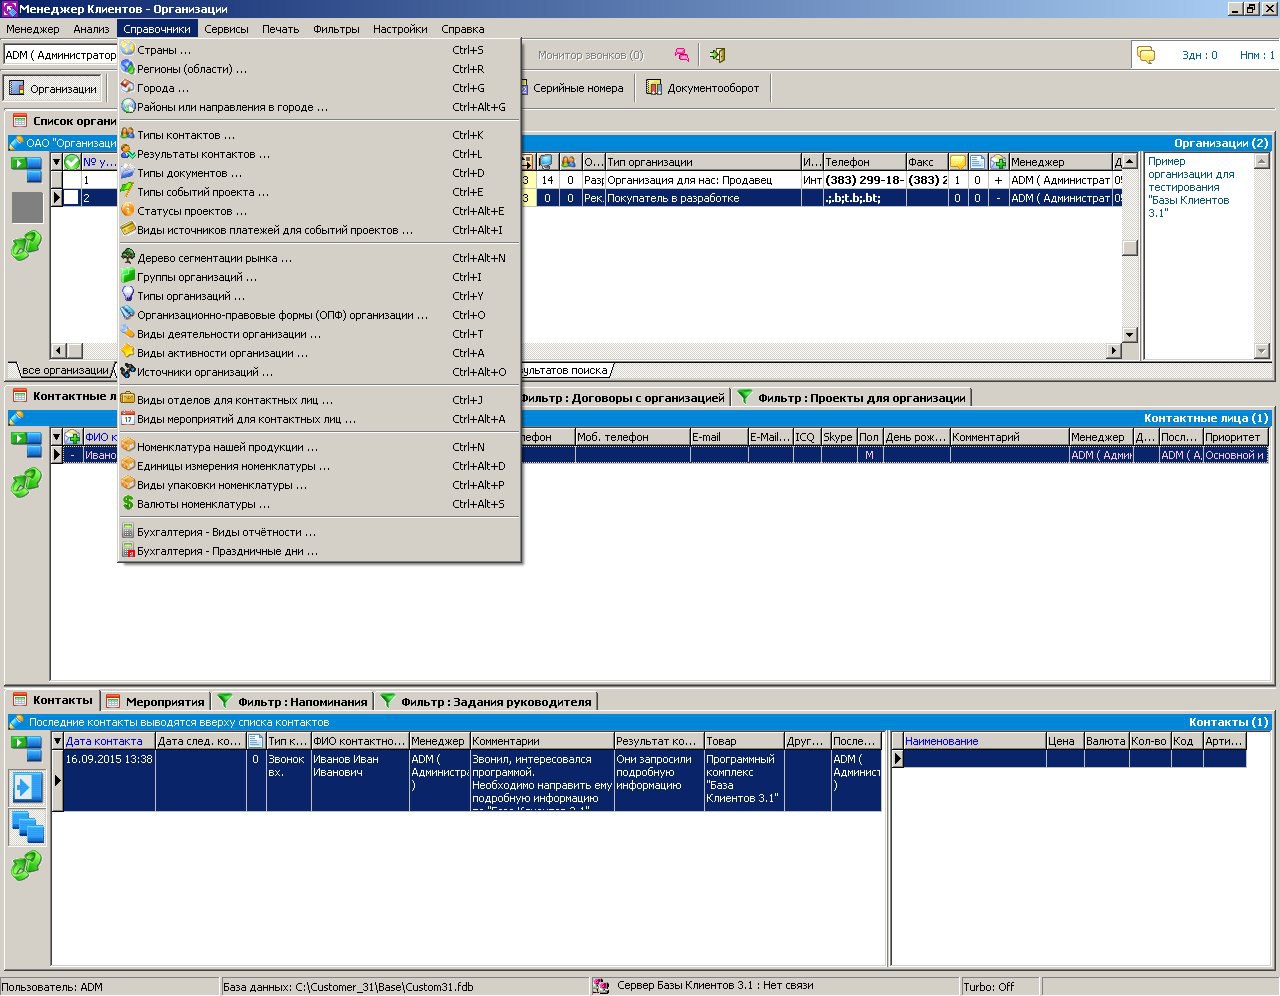The height and width of the screenshot is (996, 1280).
Task: Click the yellow message bubble notification icon
Action: coord(1146,55)
